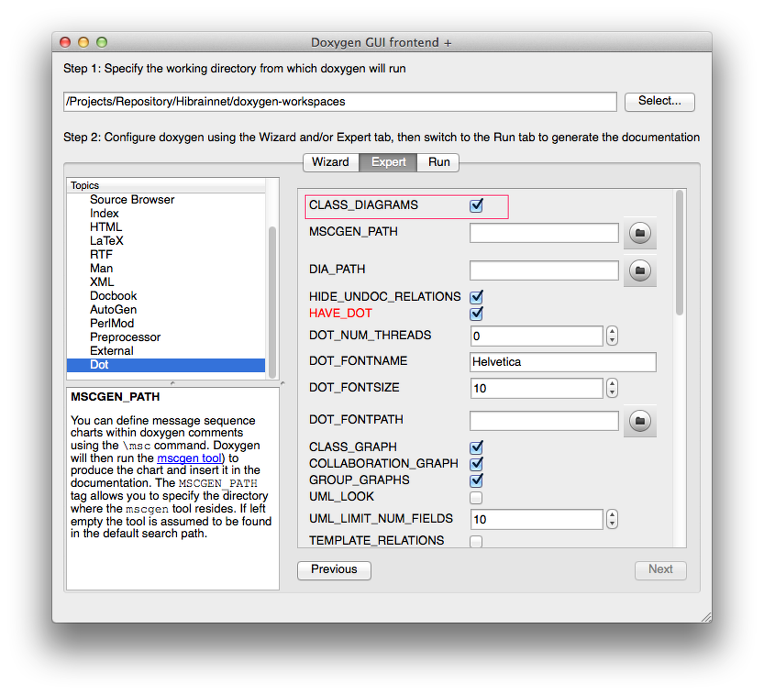Select the Man topic
The height and width of the screenshot is (695, 764).
click(101, 269)
